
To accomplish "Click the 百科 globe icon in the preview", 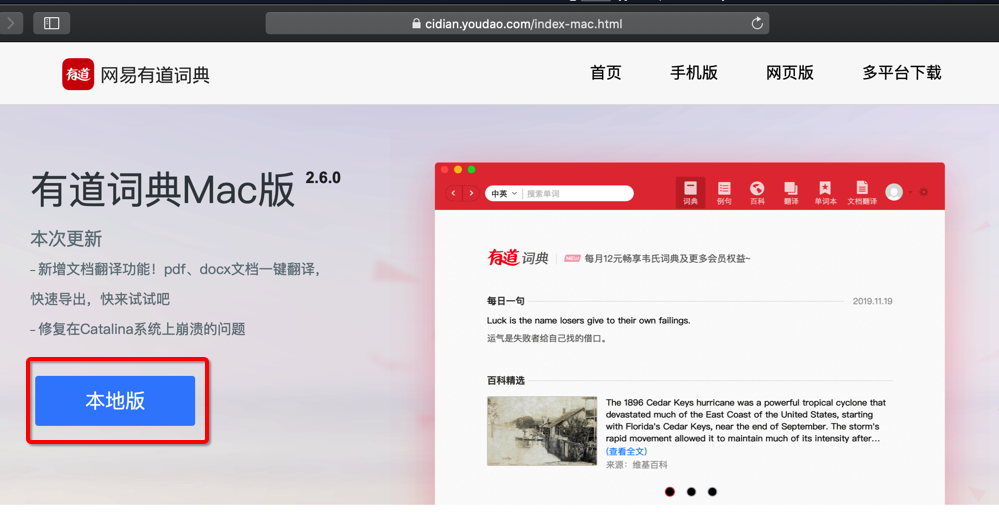I will 757,192.
